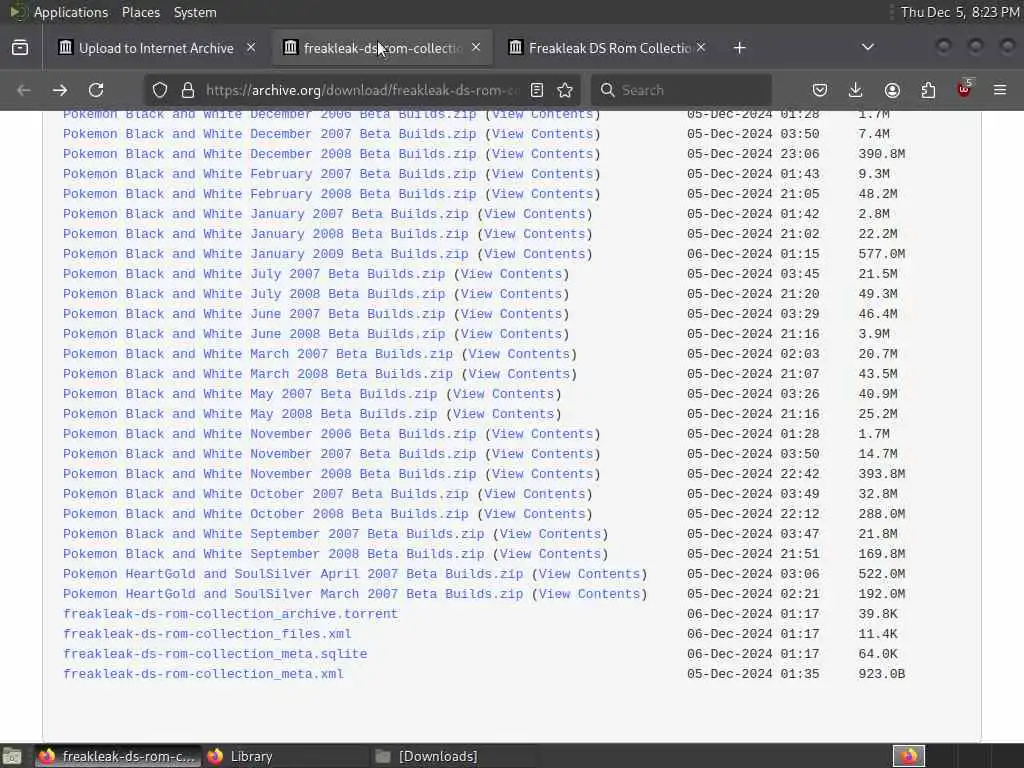Download October 2007 Beta Builds.zip
This screenshot has width=1024, height=768.
tap(266, 494)
